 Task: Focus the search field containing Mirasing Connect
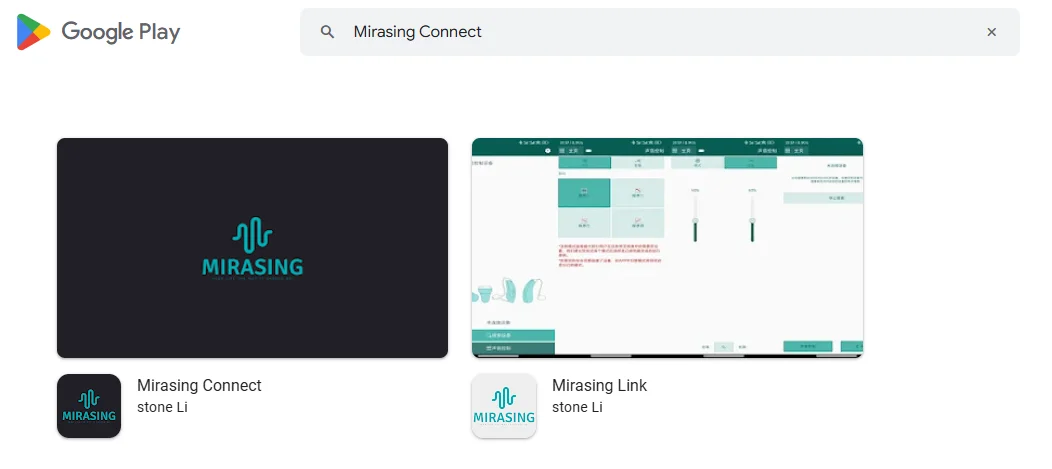point(660,32)
